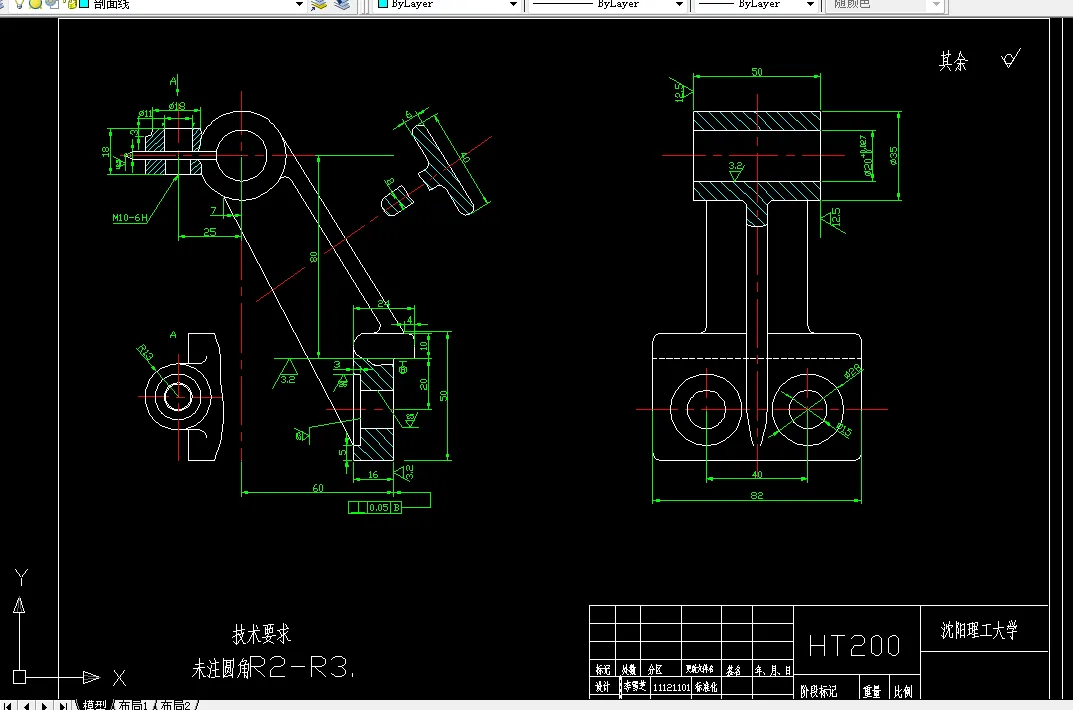Select the top 50 dimension in right view

[x=757, y=72]
